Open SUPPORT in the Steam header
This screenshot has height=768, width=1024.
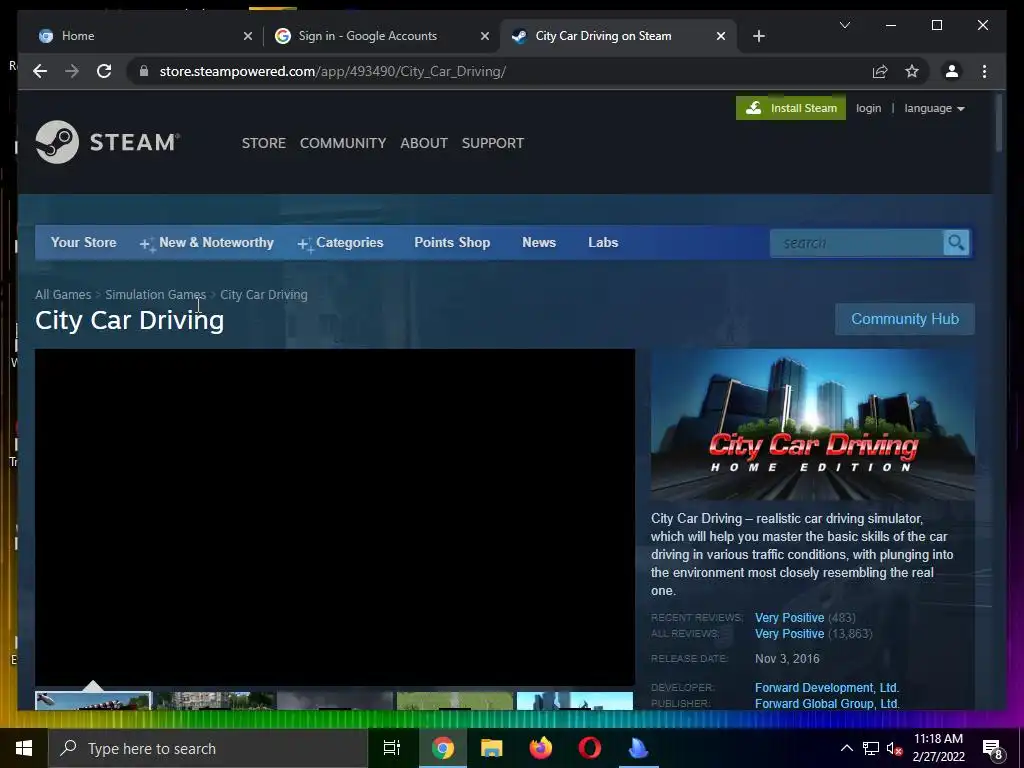coord(492,143)
